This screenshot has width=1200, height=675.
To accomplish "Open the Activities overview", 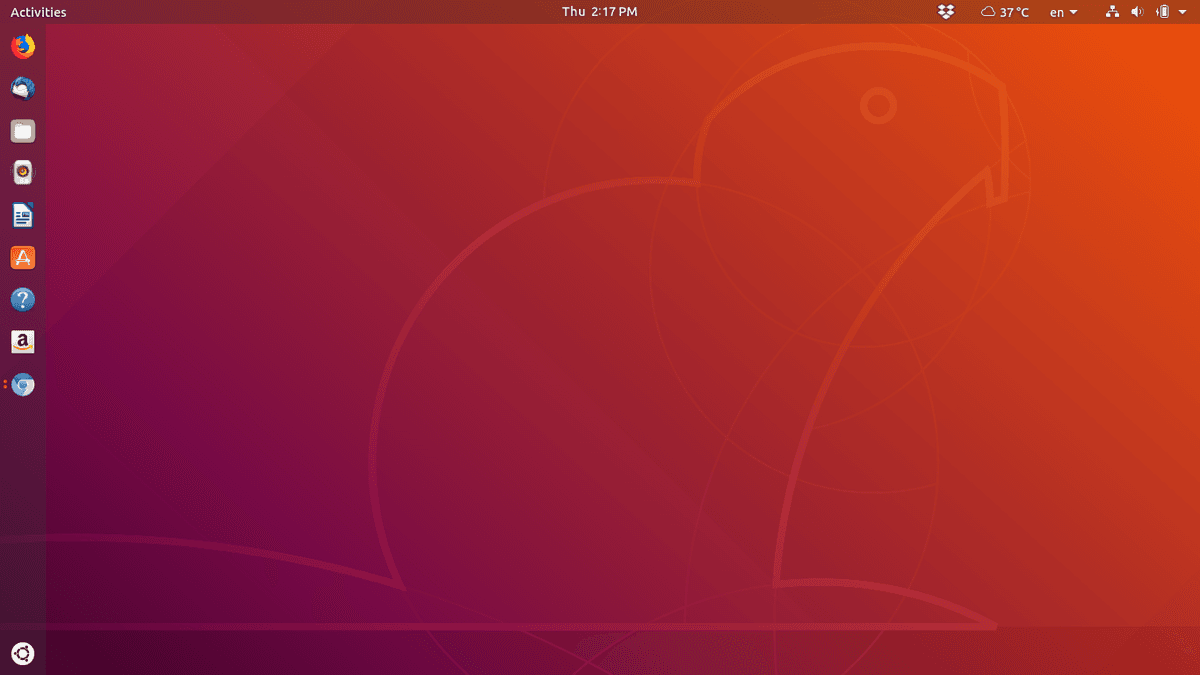I will [x=38, y=12].
